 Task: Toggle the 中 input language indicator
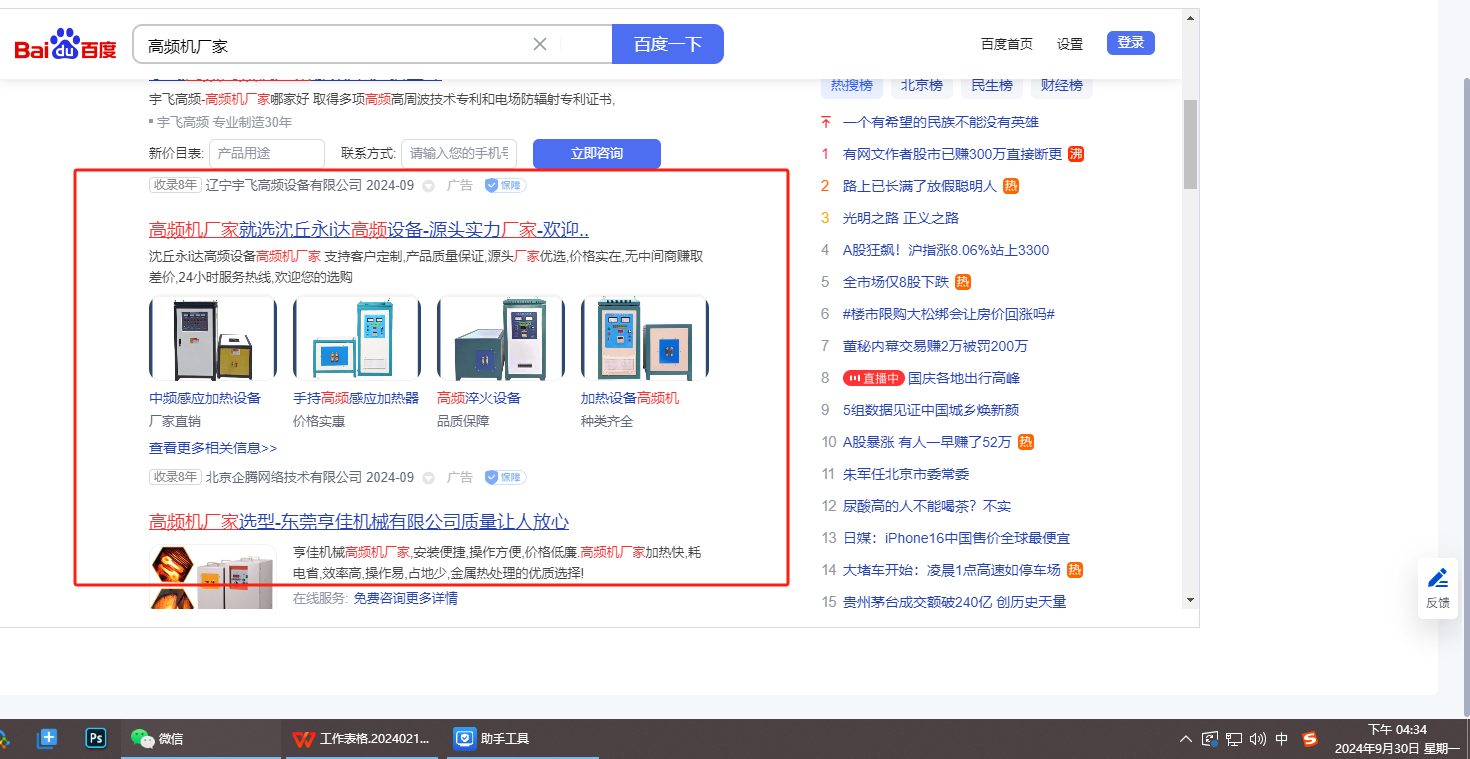point(1282,740)
